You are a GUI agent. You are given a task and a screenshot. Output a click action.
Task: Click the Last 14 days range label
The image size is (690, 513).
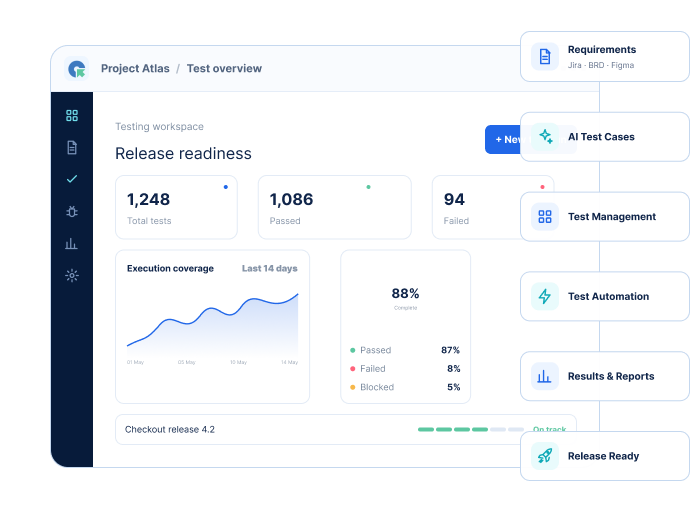coord(269,268)
